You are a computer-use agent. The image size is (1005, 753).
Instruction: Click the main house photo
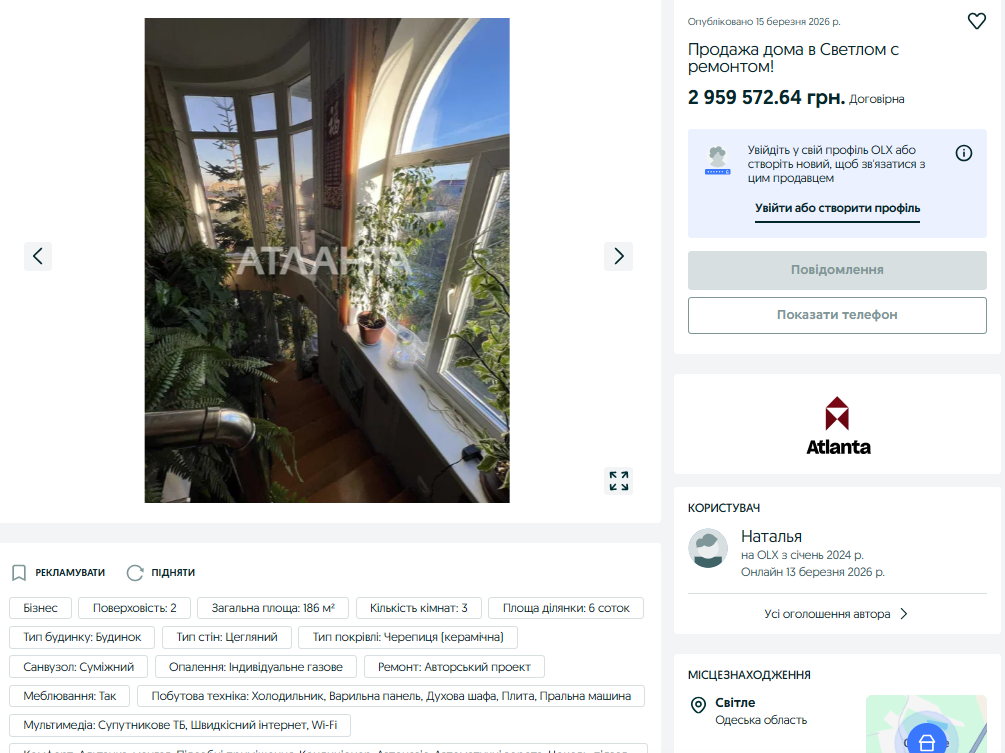[x=327, y=260]
